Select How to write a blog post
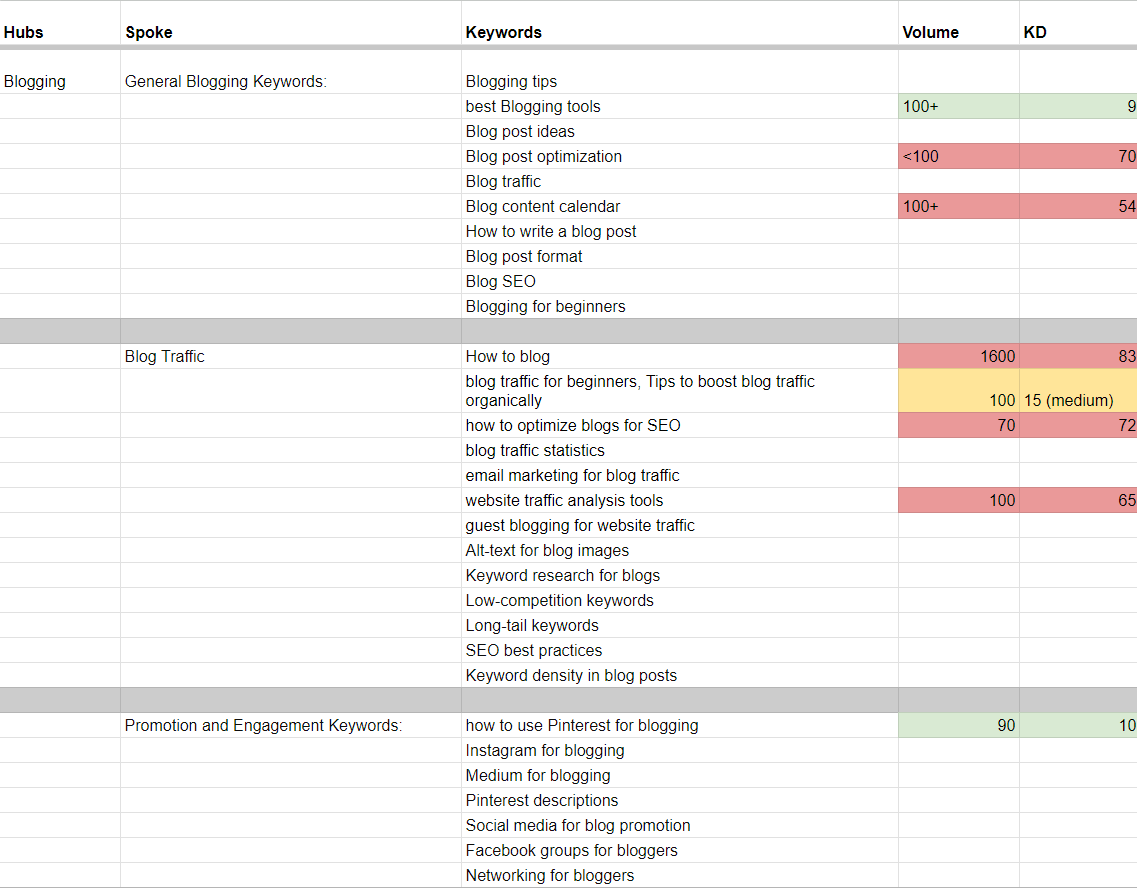Image resolution: width=1137 pixels, height=888 pixels. tap(679, 231)
